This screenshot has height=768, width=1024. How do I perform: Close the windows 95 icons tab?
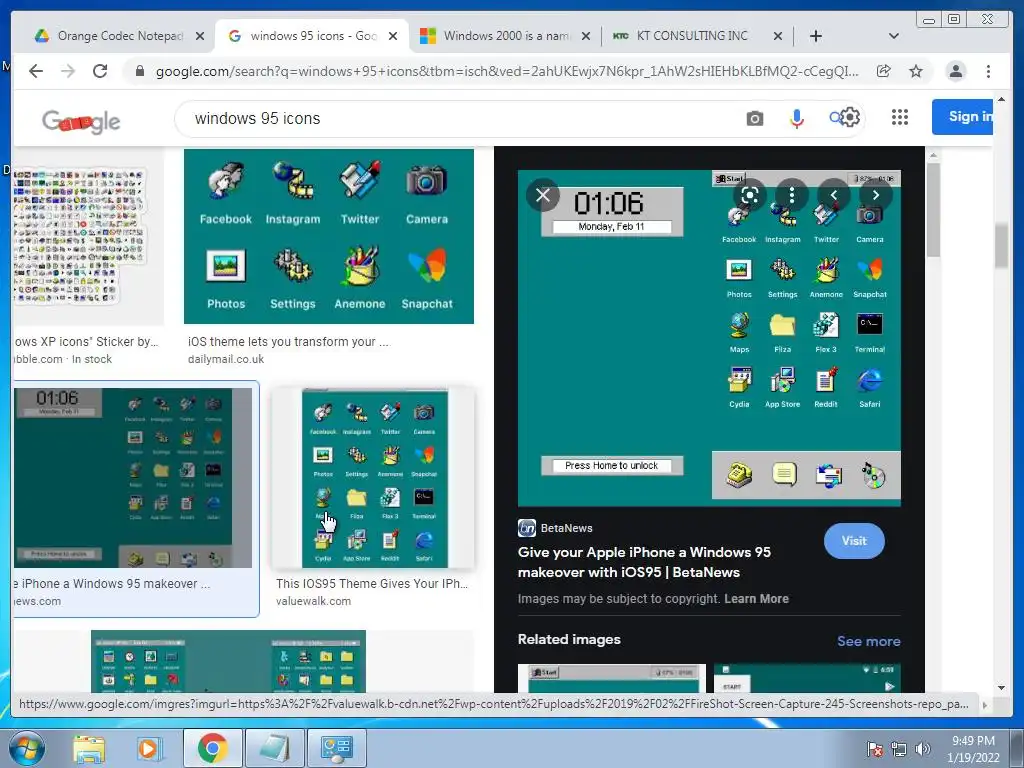[x=392, y=36]
